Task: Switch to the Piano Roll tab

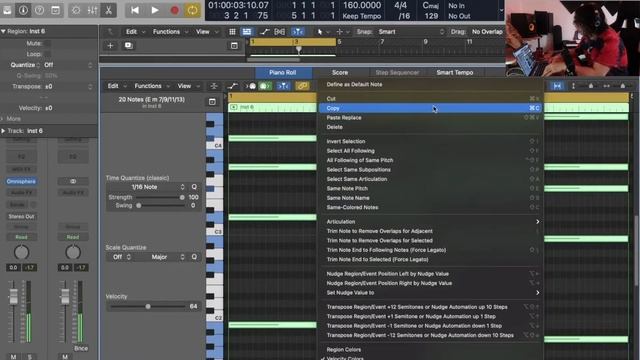Action: [x=282, y=72]
